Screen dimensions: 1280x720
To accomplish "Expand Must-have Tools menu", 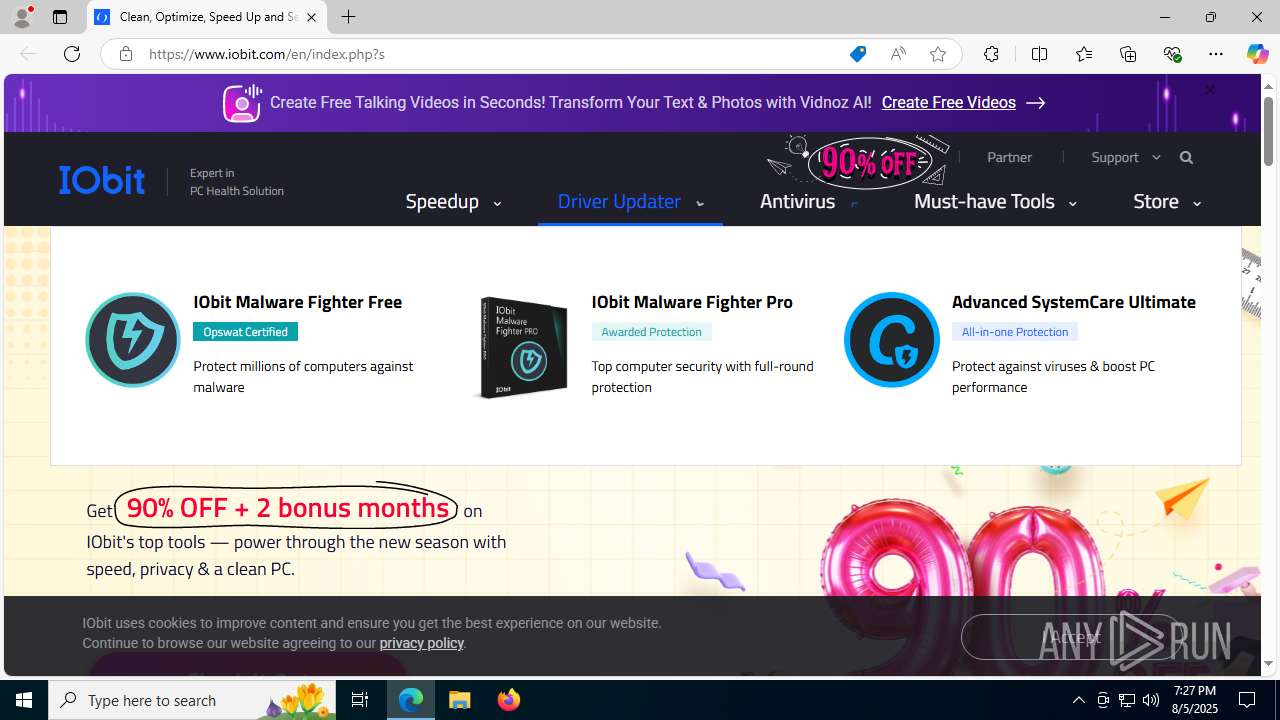I will [995, 201].
